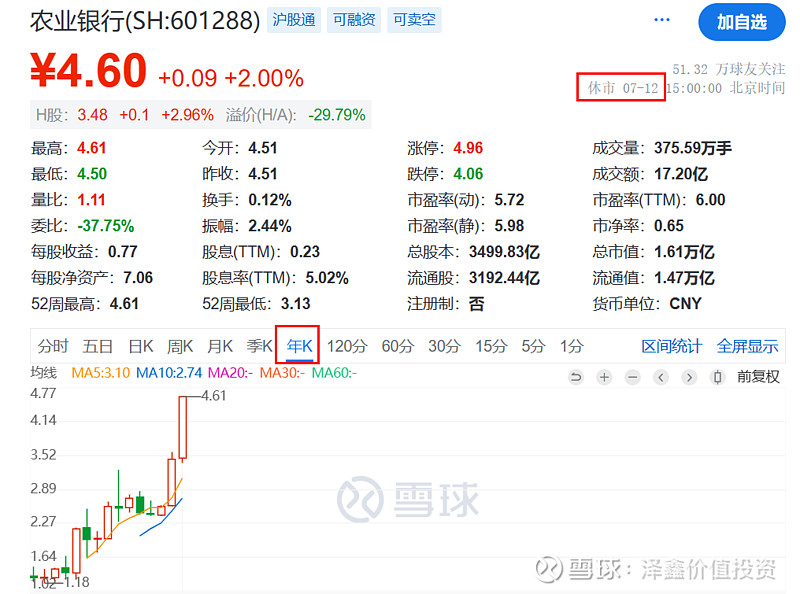Click the stock title 农业银行(SH:601288)

[x=145, y=21]
